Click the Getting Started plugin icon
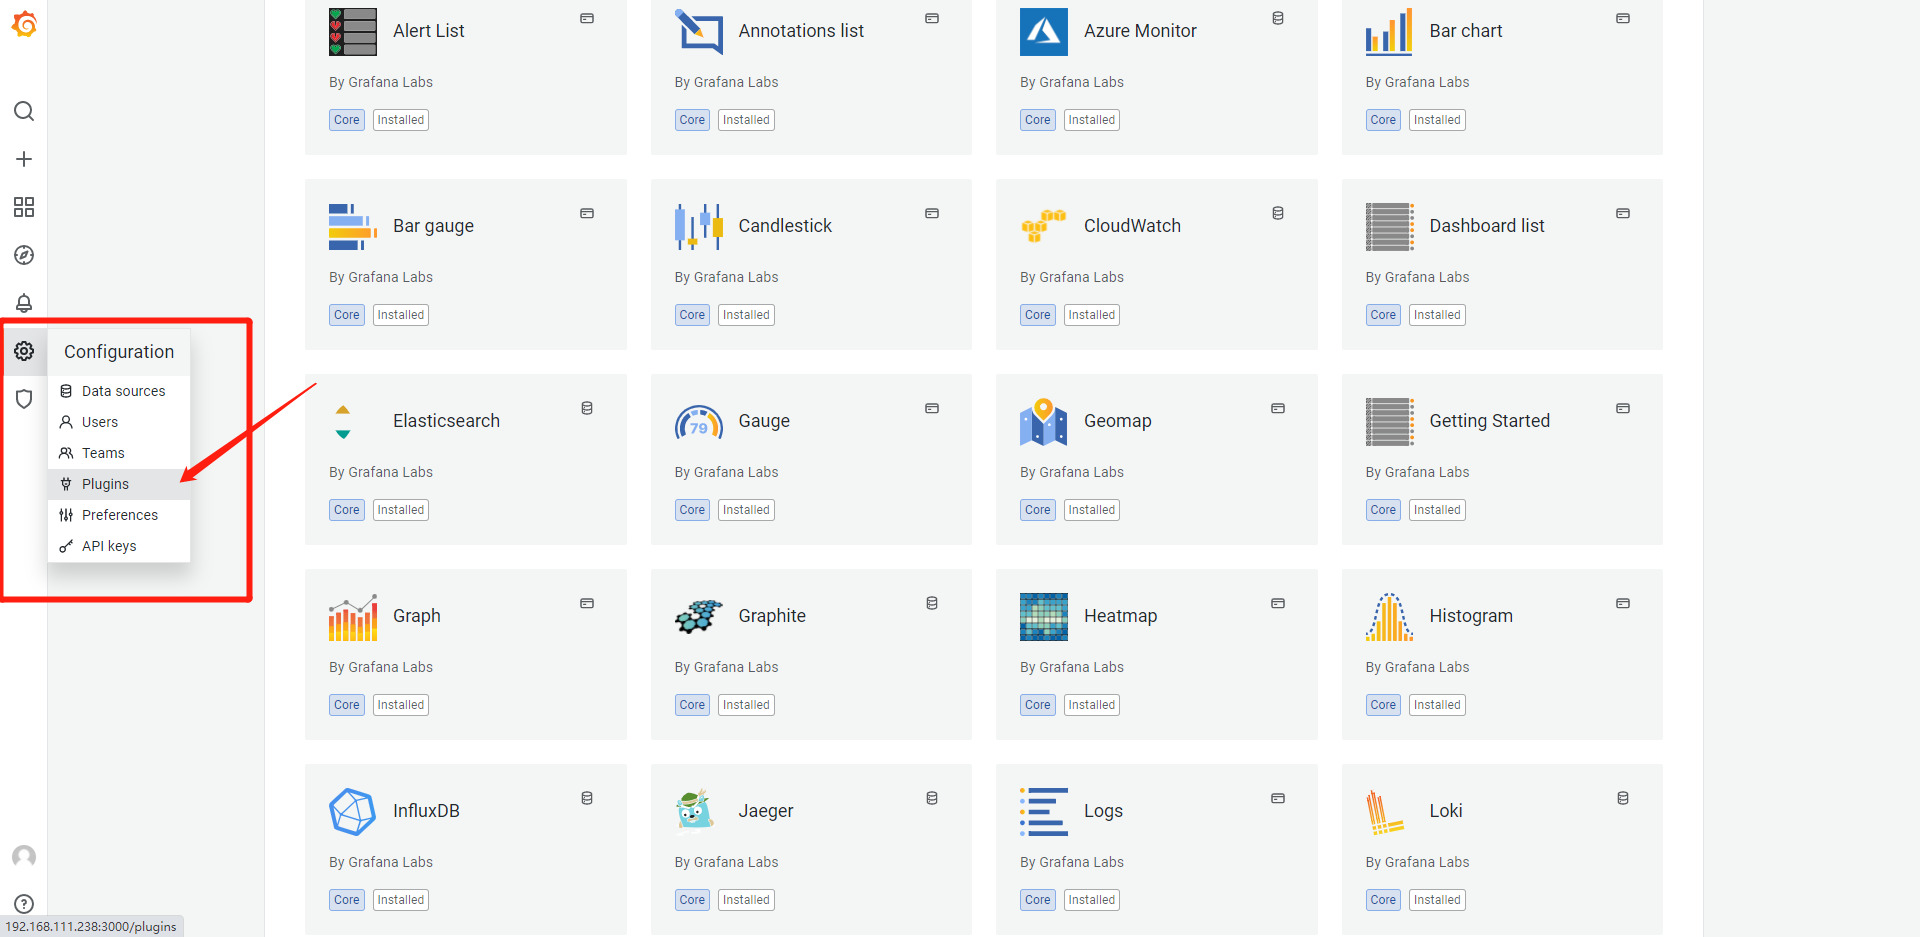The image size is (1920, 937). tap(1390, 421)
